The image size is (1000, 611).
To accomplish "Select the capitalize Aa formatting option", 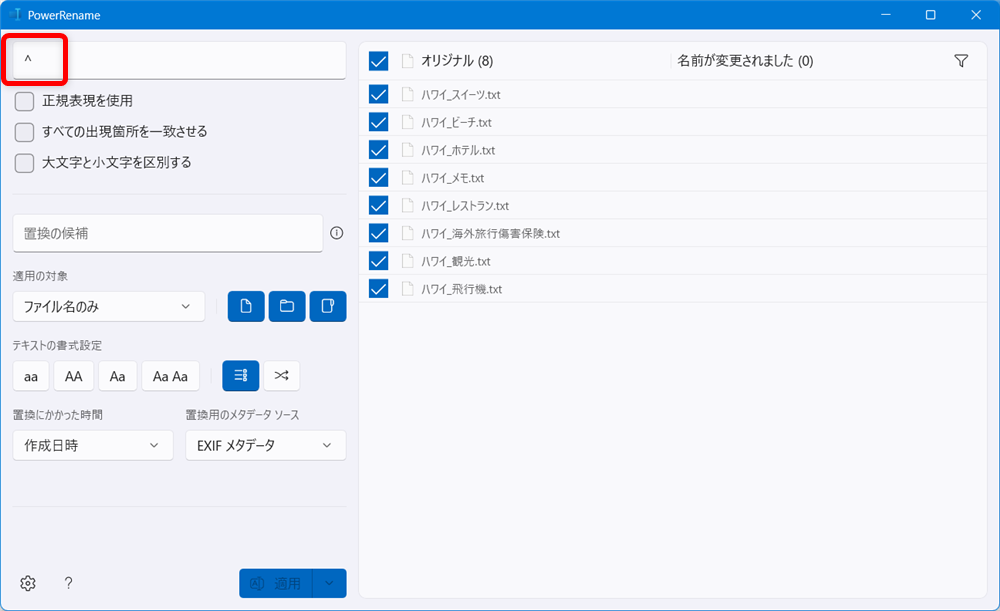I will pos(117,376).
